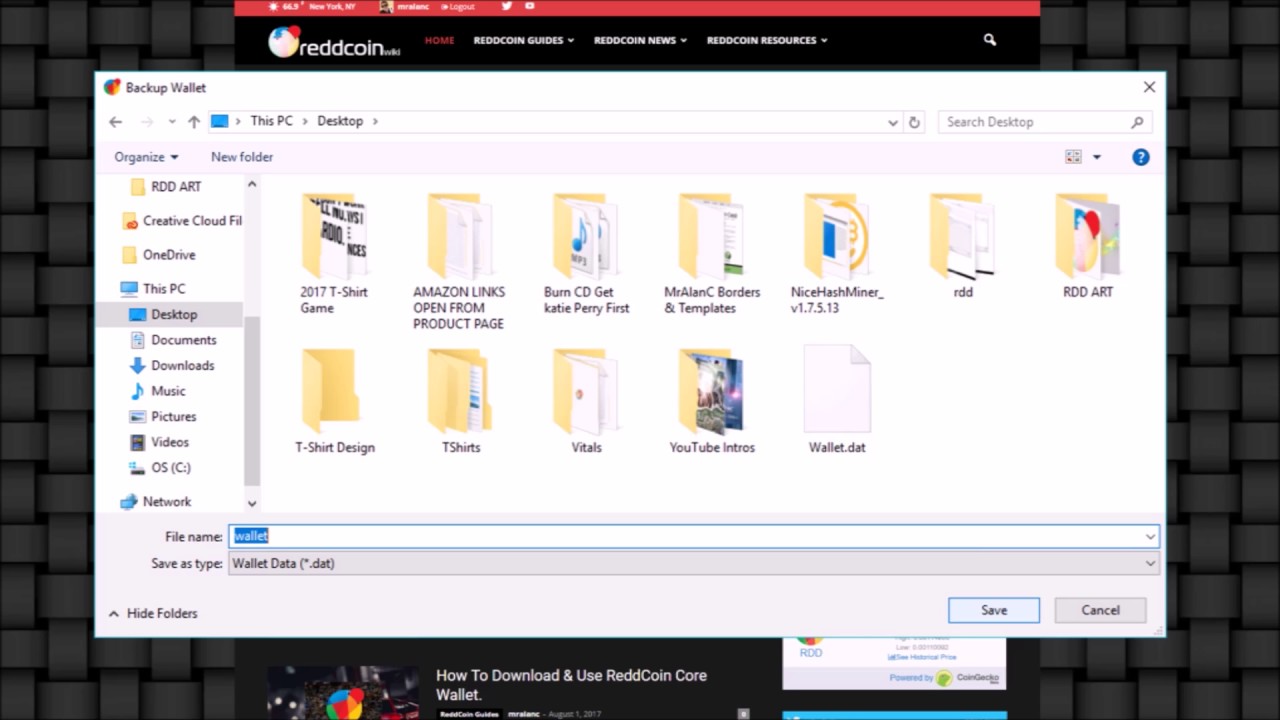Select Downloads in navigation pane
Screen dimensions: 1280x720
(171, 366)
